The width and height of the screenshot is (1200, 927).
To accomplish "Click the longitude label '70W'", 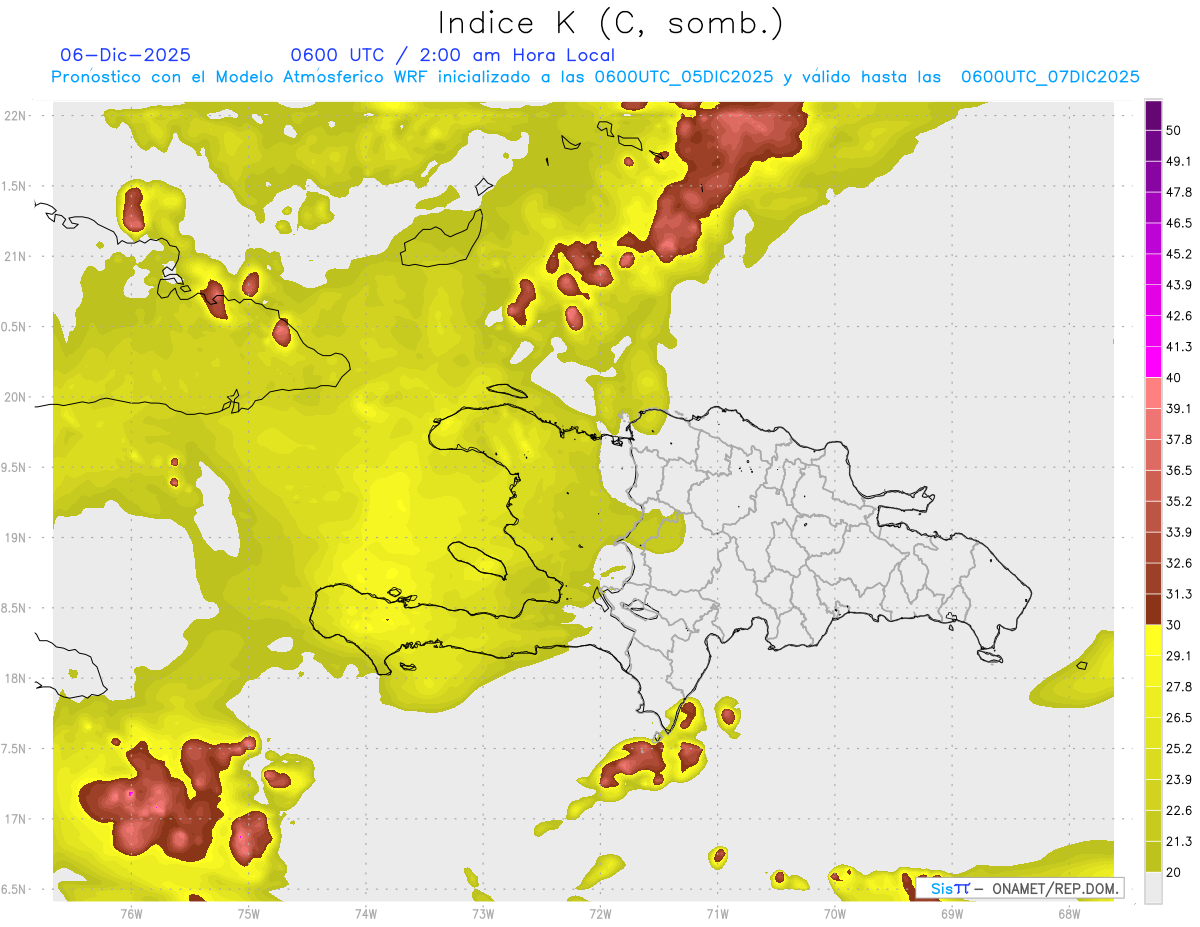I will click(x=835, y=913).
